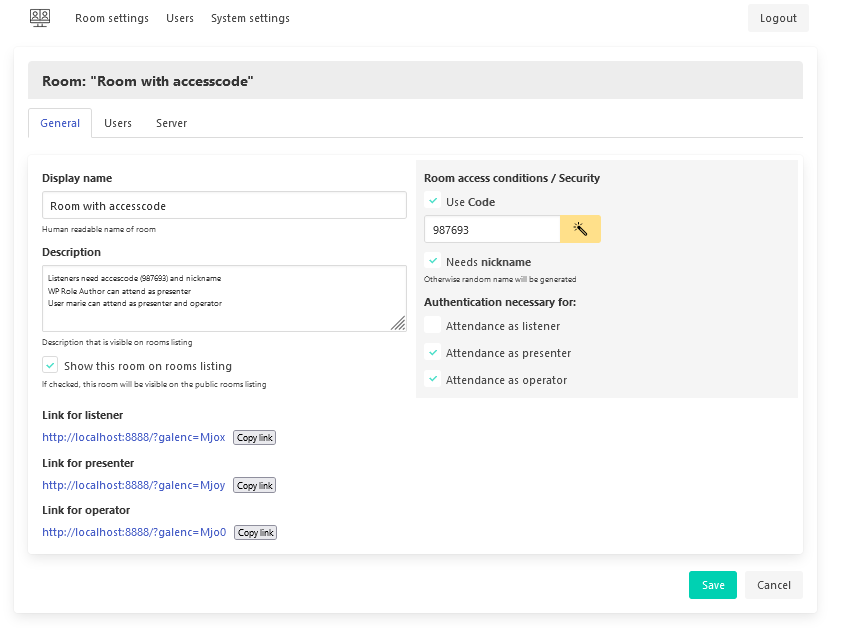Switch to the Server tab

point(171,123)
